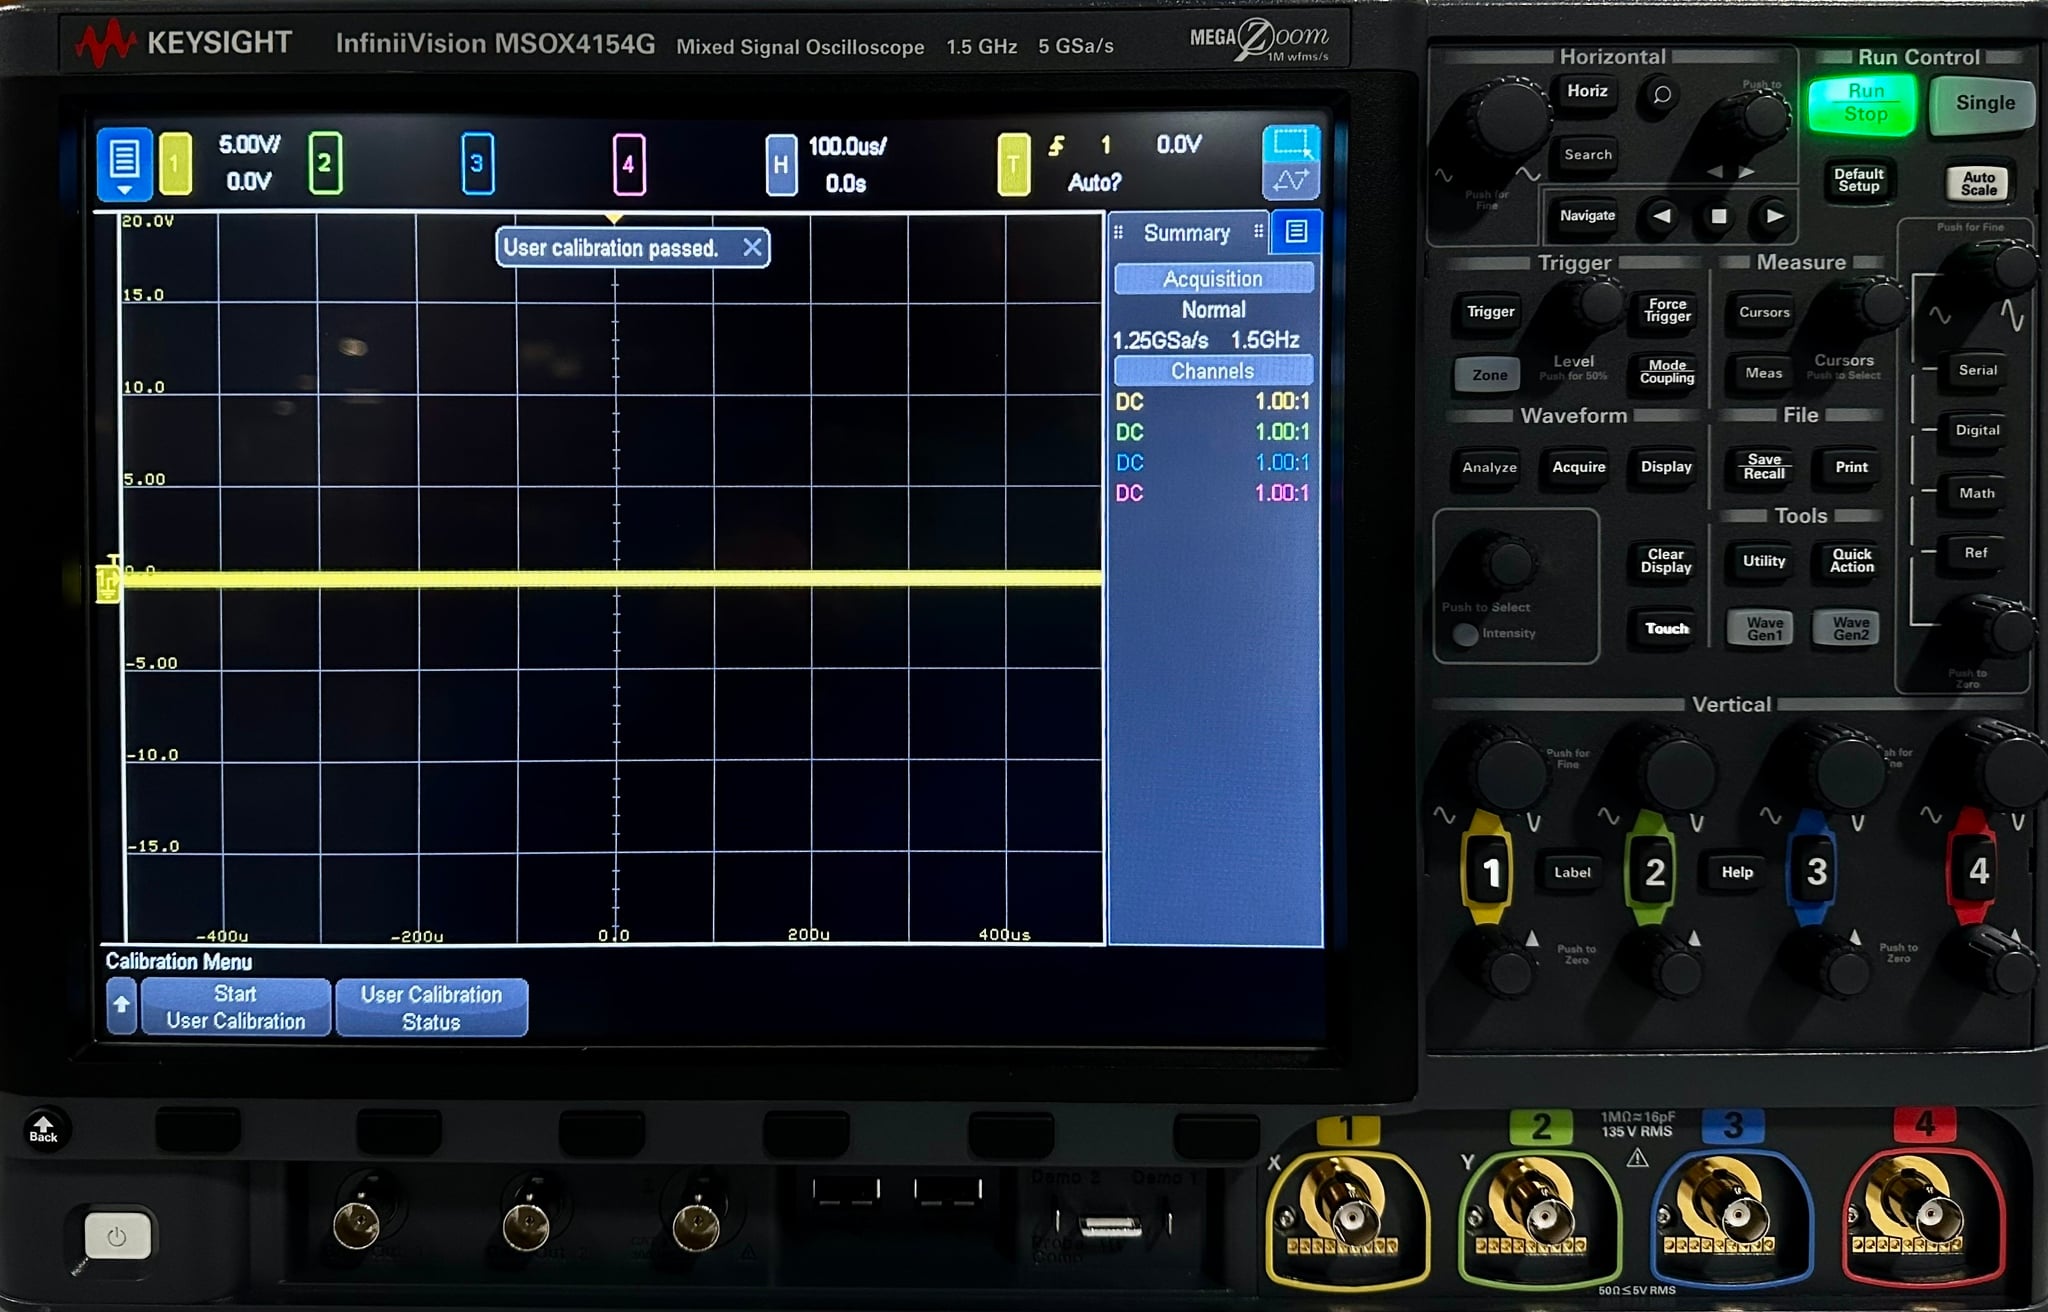Open the Acquisition section in the sidebar
Image resolution: width=2048 pixels, height=1312 pixels.
(1213, 279)
